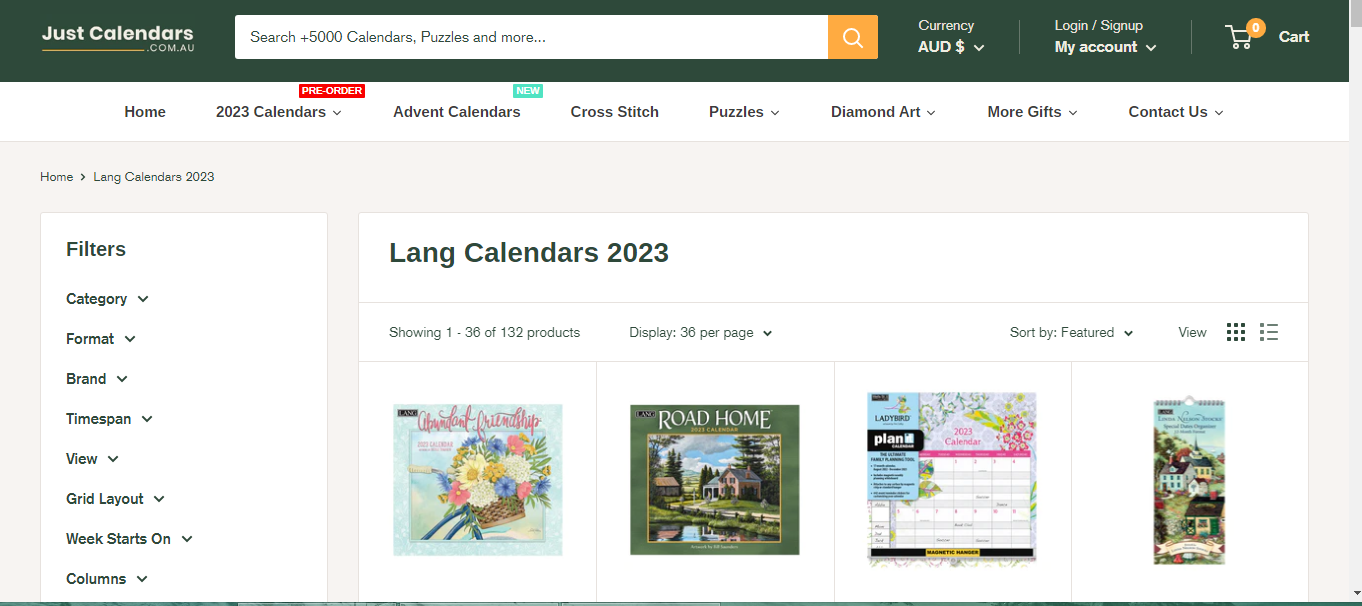The height and width of the screenshot is (606, 1362).
Task: Open the Road Home calendar thumbnail
Action: pos(714,479)
